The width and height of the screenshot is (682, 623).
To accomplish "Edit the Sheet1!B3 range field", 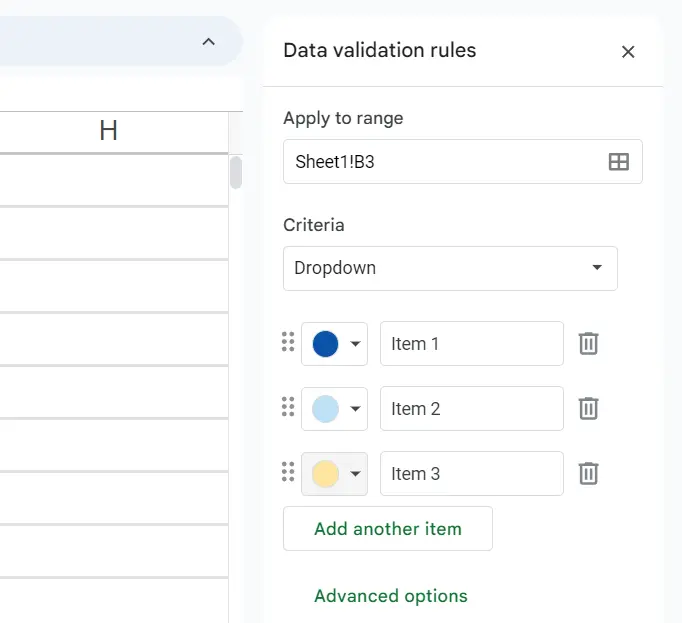I will [463, 161].
